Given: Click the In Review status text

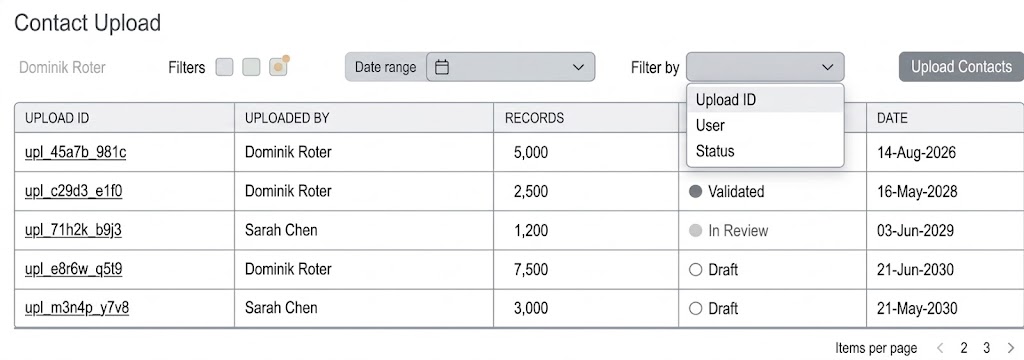Looking at the screenshot, I should coord(738,231).
